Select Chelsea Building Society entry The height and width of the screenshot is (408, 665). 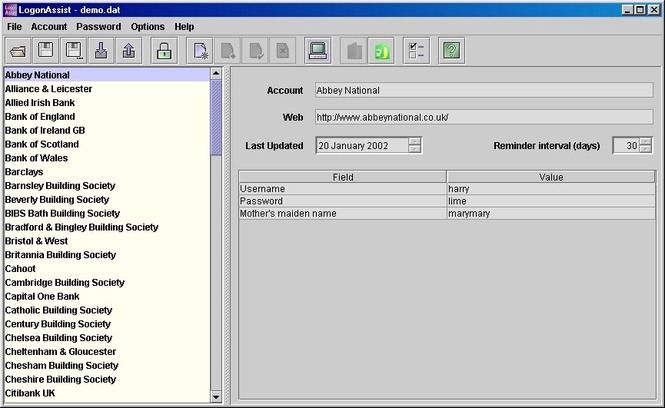tap(107, 338)
